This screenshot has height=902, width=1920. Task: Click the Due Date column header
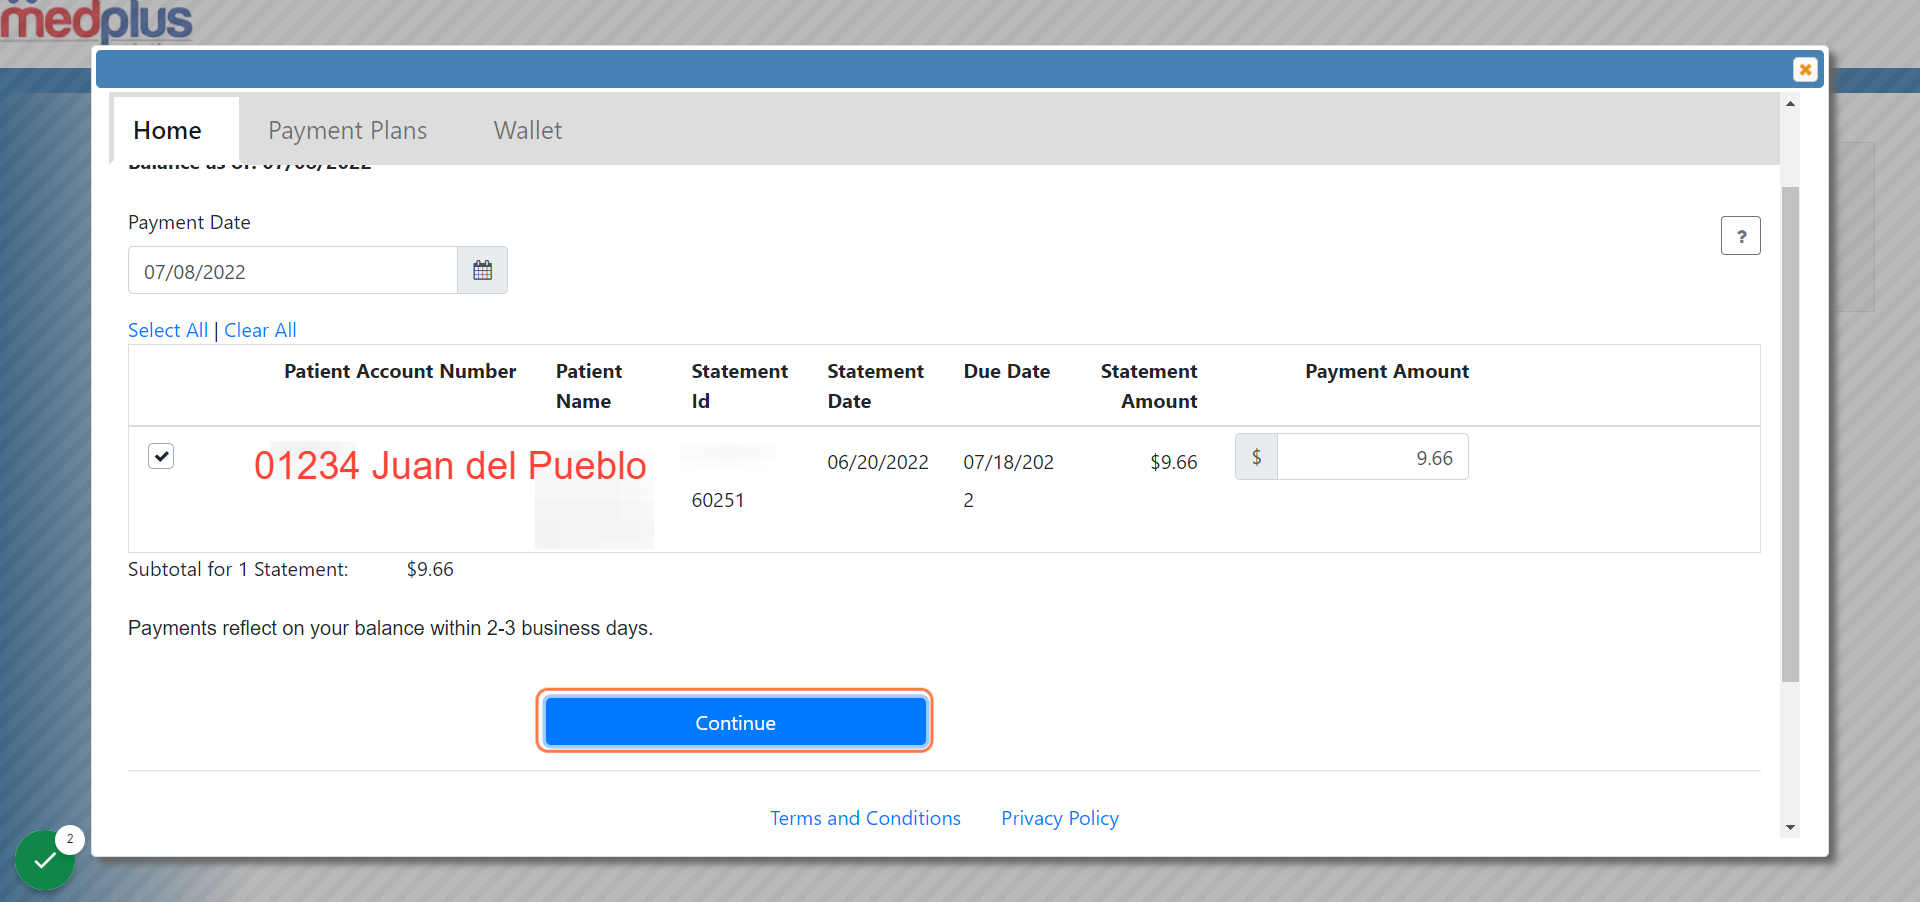point(1007,371)
